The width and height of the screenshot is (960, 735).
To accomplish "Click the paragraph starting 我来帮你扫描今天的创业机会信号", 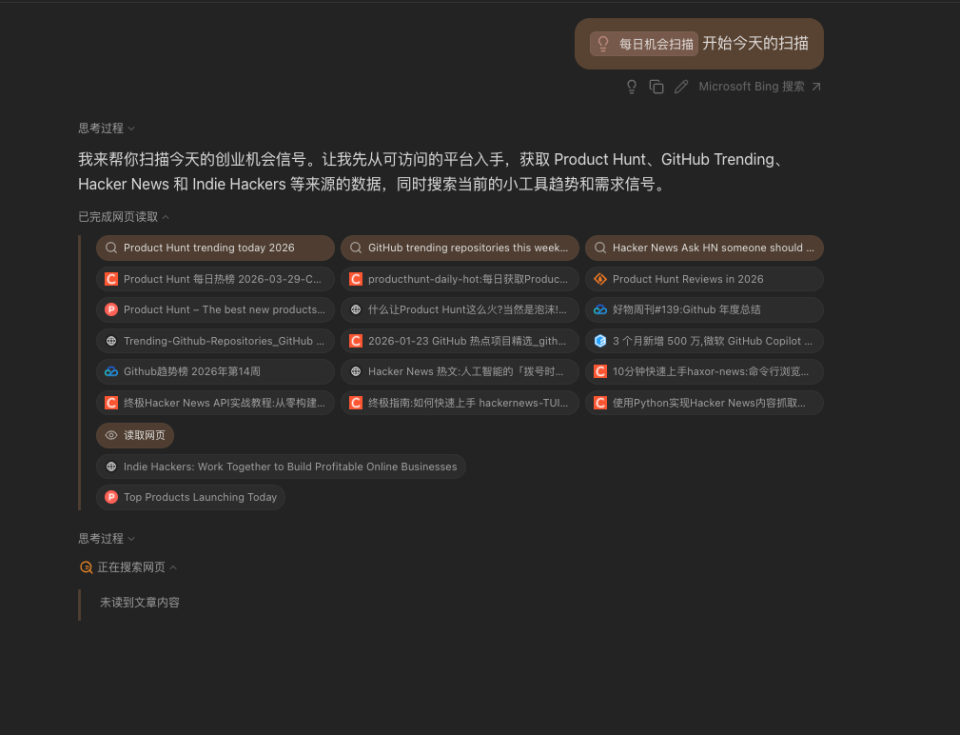I will (x=432, y=172).
